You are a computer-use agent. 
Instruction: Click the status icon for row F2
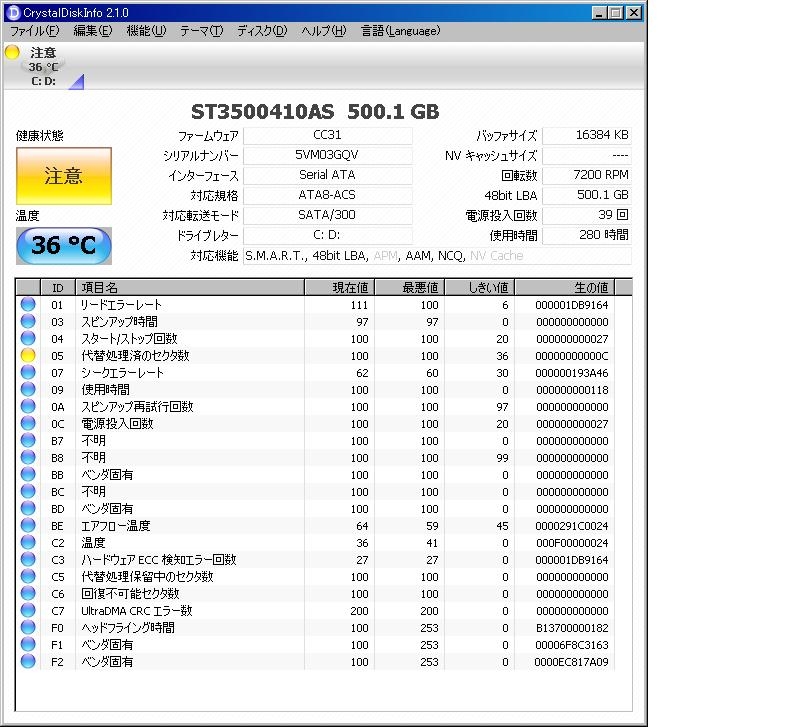(28, 662)
